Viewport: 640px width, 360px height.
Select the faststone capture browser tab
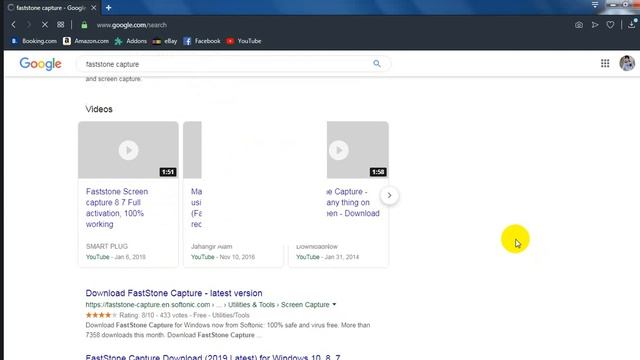point(51,8)
